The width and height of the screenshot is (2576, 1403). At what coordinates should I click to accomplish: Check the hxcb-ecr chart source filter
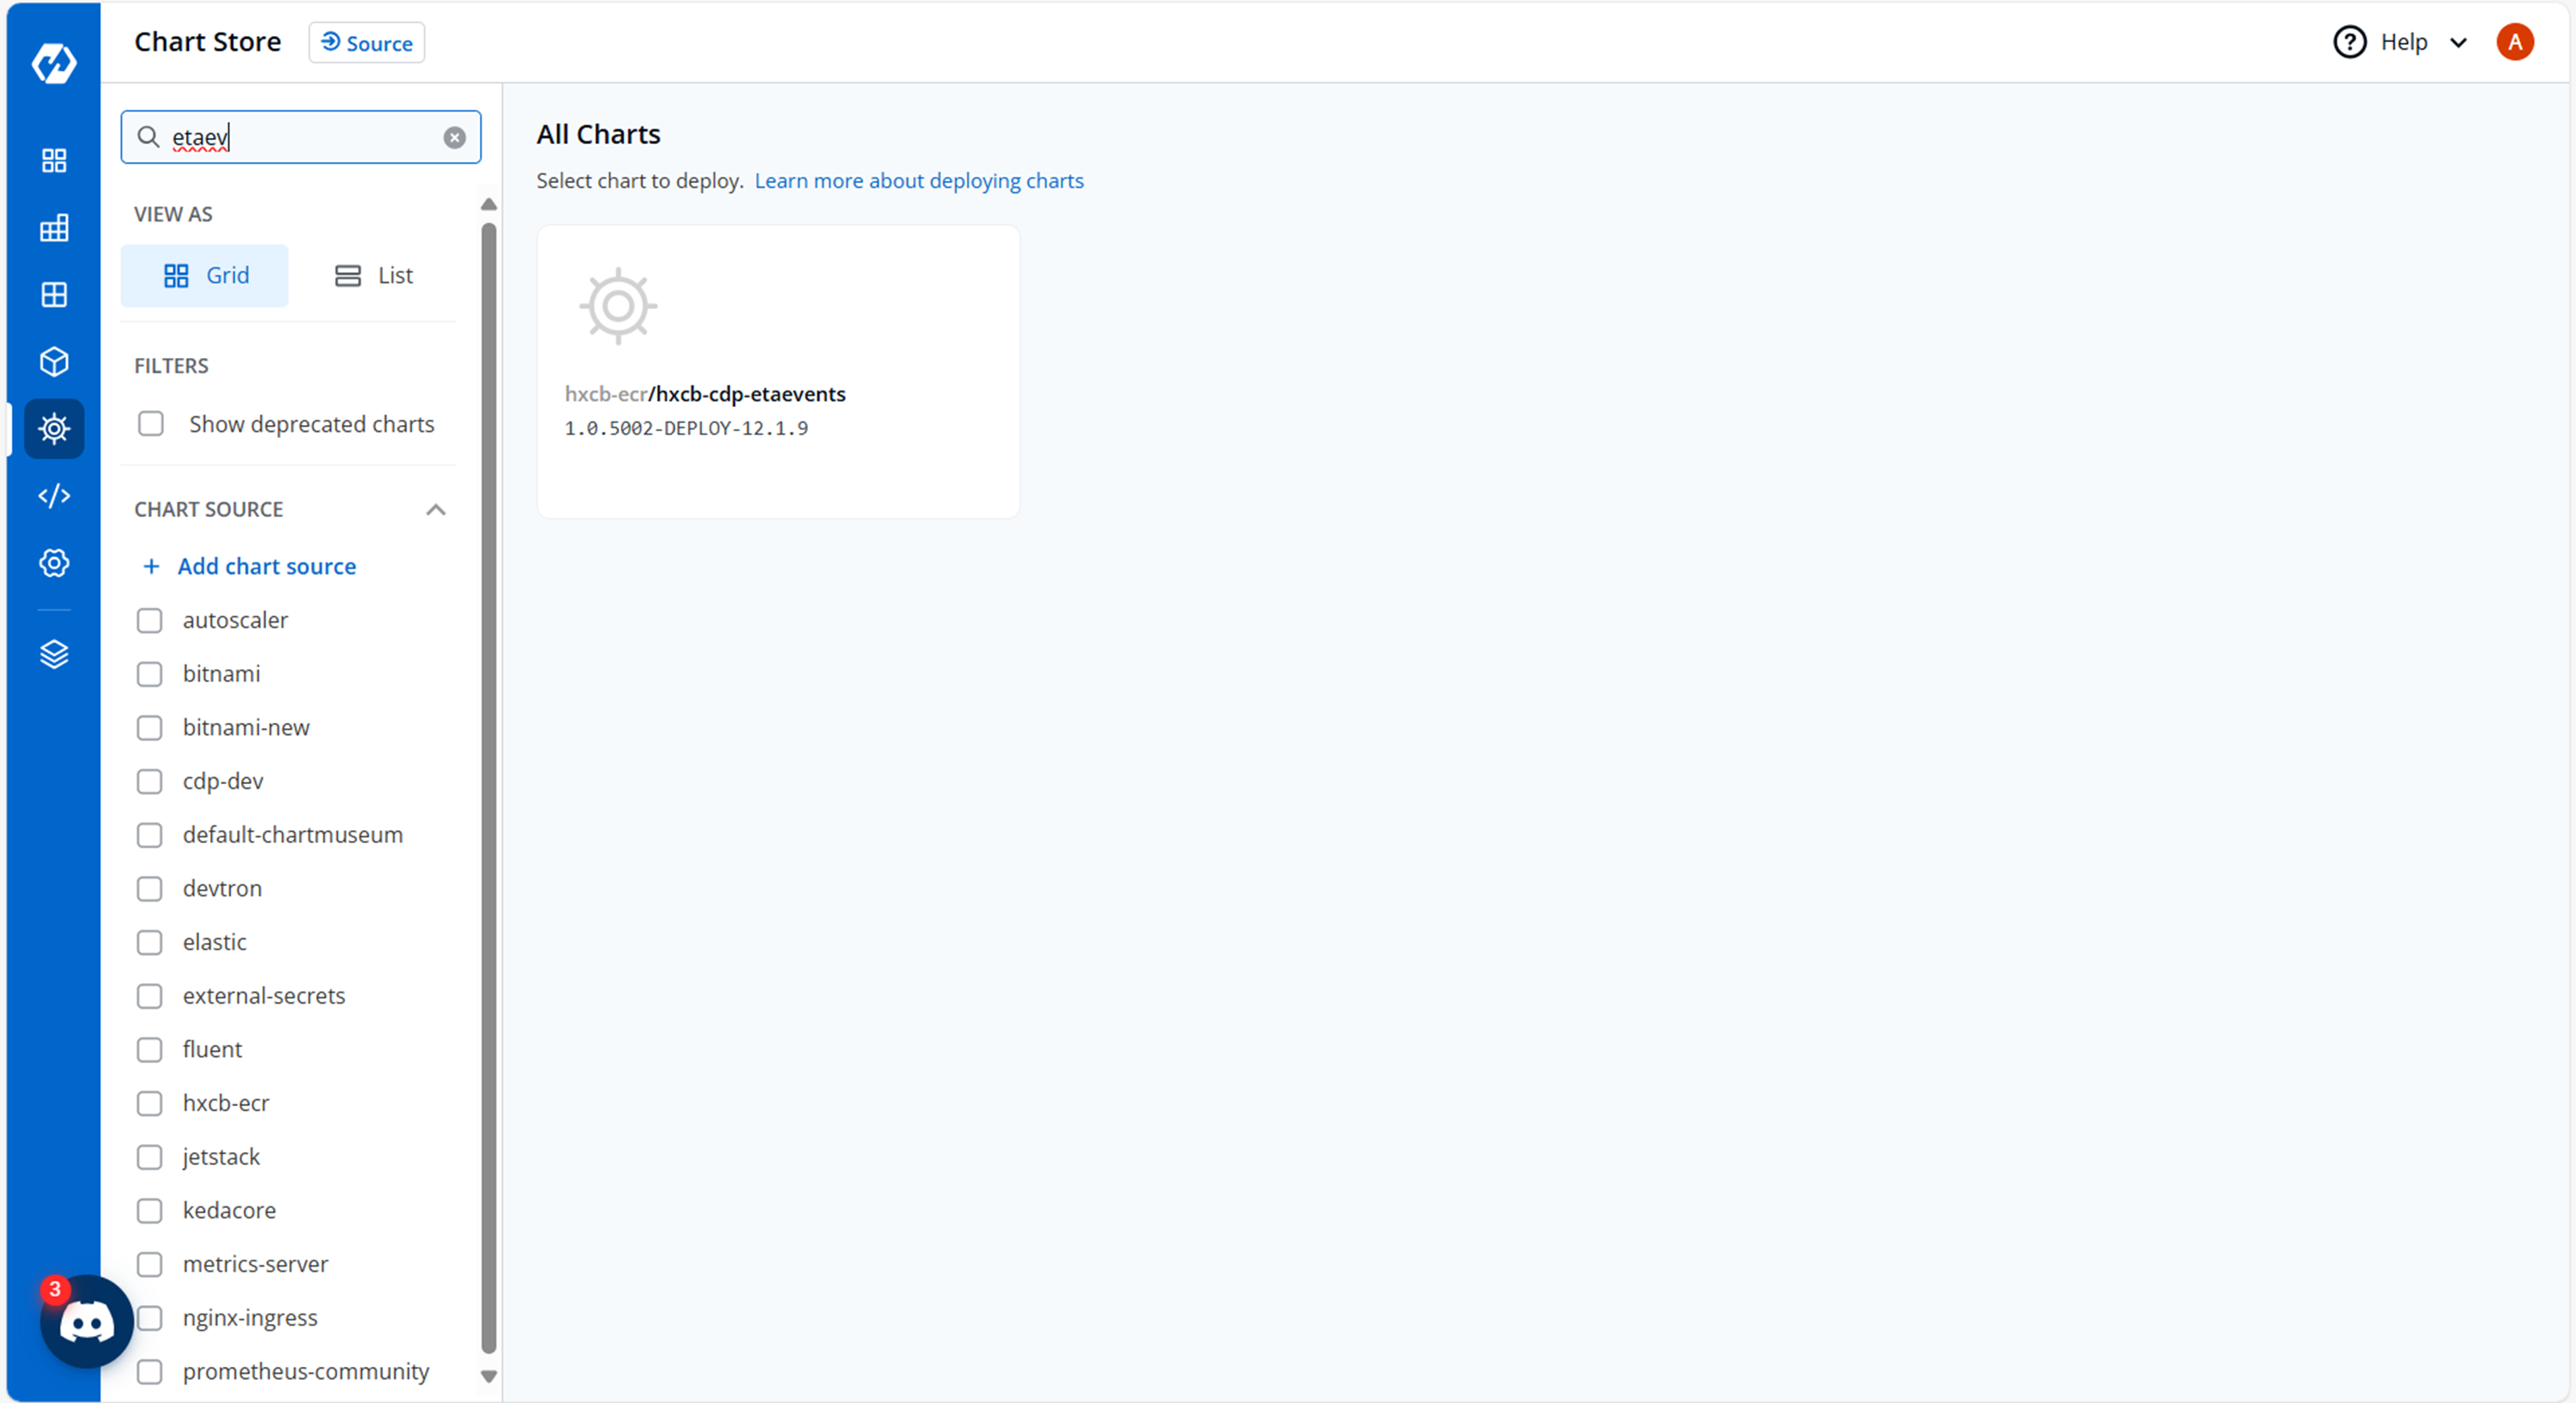[x=150, y=1103]
